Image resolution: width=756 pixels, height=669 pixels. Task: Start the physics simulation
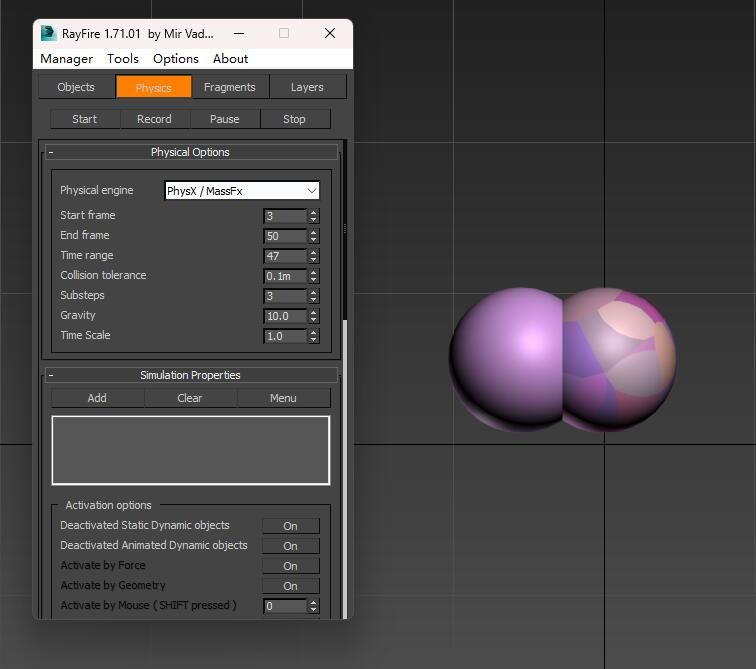[85, 119]
